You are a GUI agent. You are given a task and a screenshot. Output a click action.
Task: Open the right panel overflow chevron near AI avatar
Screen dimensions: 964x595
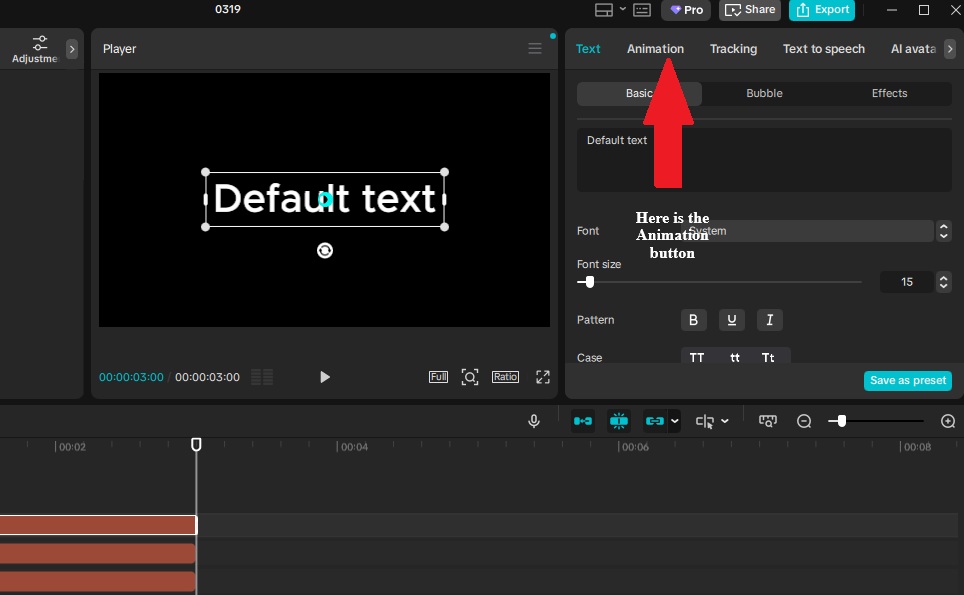tap(950, 48)
